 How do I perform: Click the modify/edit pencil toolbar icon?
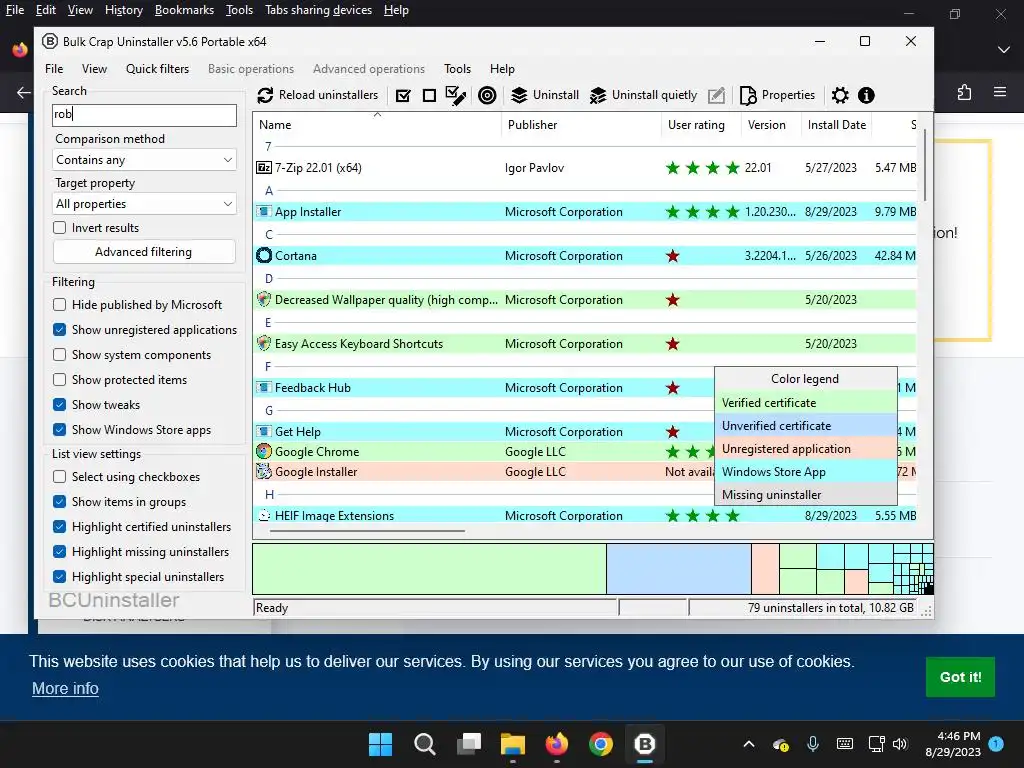pos(716,95)
